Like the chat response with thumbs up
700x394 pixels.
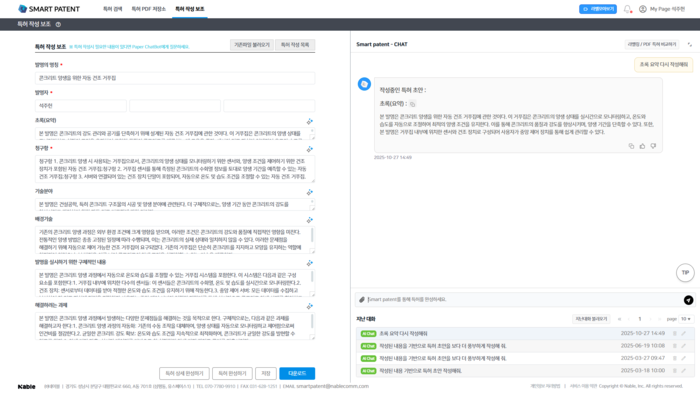pyautogui.click(x=642, y=146)
